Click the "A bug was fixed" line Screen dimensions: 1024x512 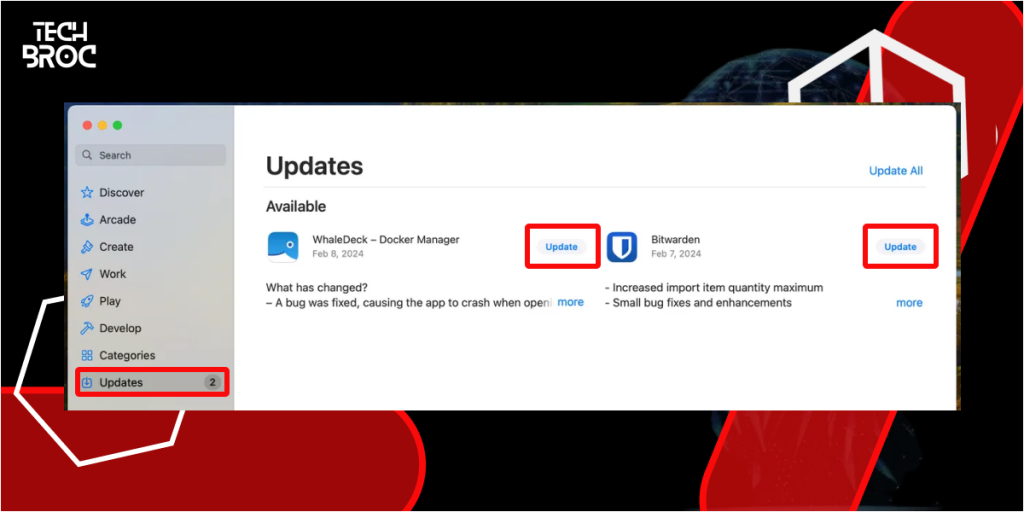pyautogui.click(x=409, y=303)
